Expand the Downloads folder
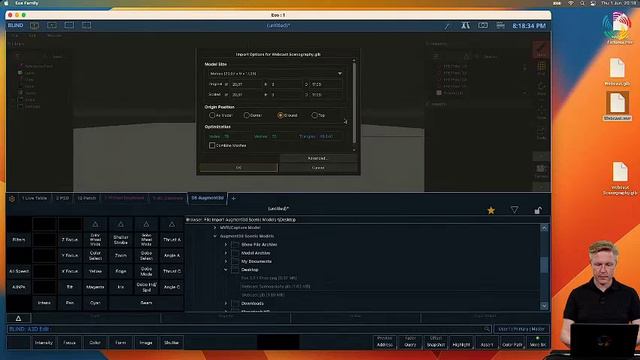The width and height of the screenshot is (640, 360). (226, 303)
